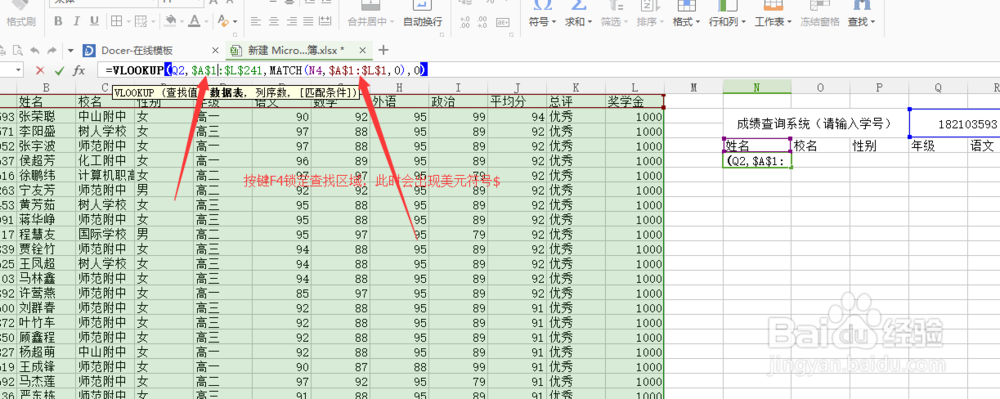Click the print preview icon

click(17, 50)
